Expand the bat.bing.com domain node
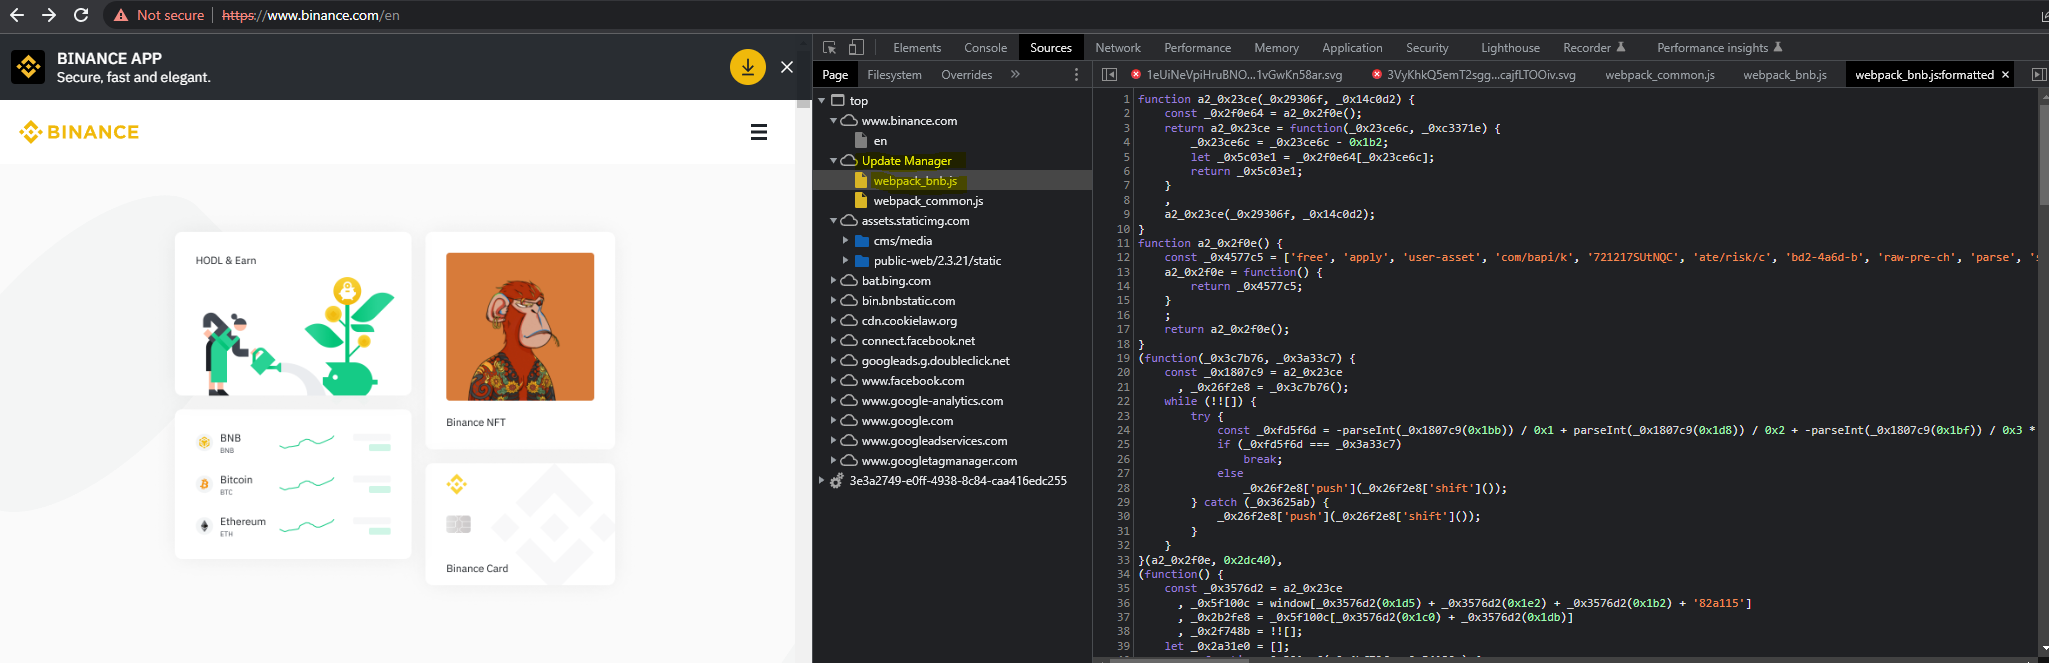The image size is (2049, 663). click(833, 280)
